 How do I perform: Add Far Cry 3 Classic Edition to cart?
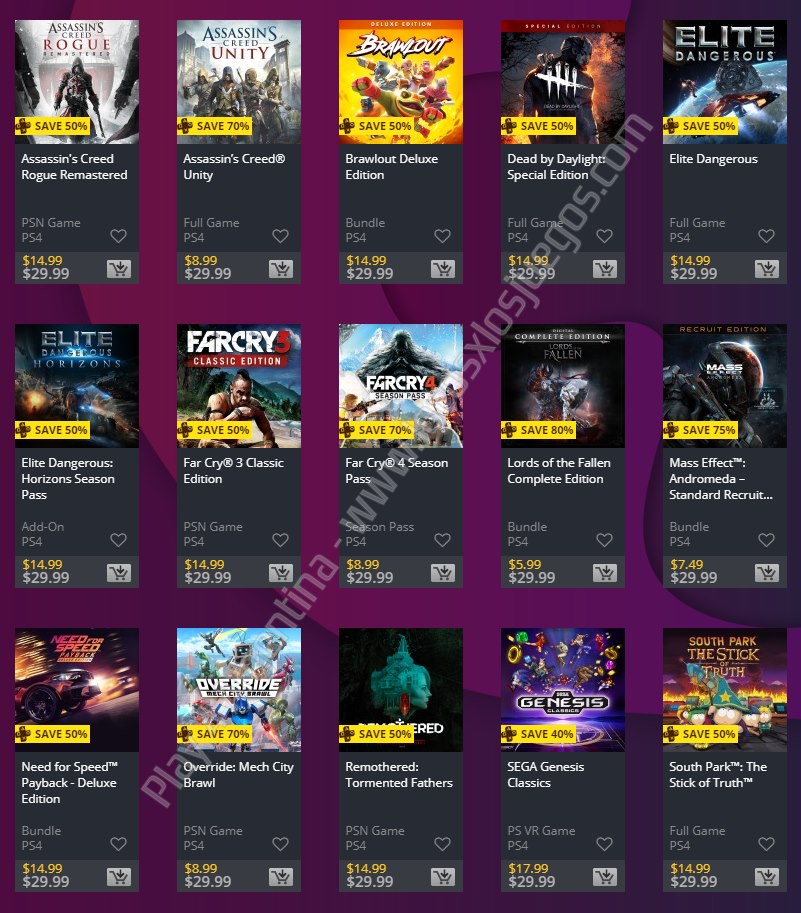tap(281, 572)
